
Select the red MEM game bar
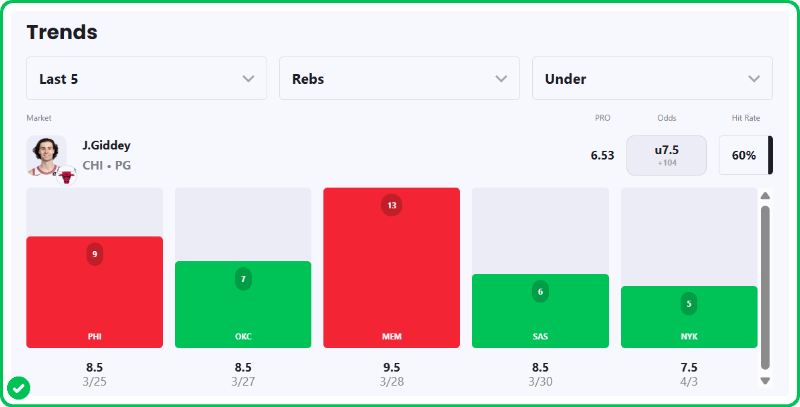(x=391, y=280)
